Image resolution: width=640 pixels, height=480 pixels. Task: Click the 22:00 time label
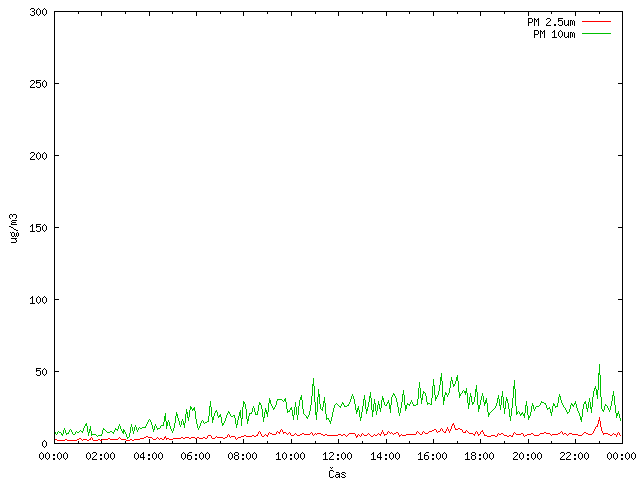click(x=574, y=456)
